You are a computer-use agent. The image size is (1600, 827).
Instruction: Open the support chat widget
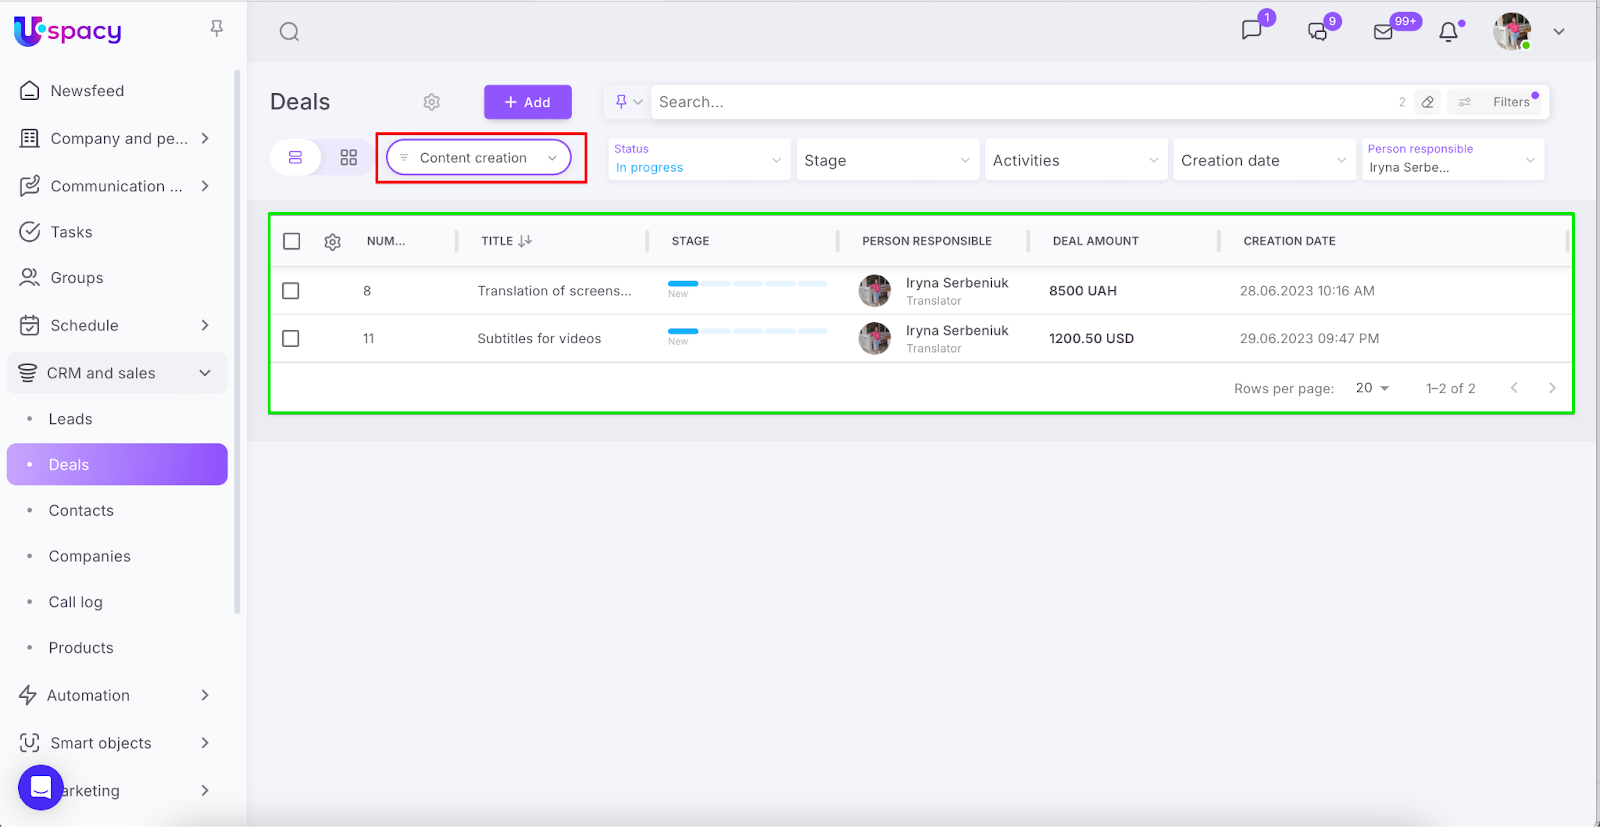(x=41, y=788)
